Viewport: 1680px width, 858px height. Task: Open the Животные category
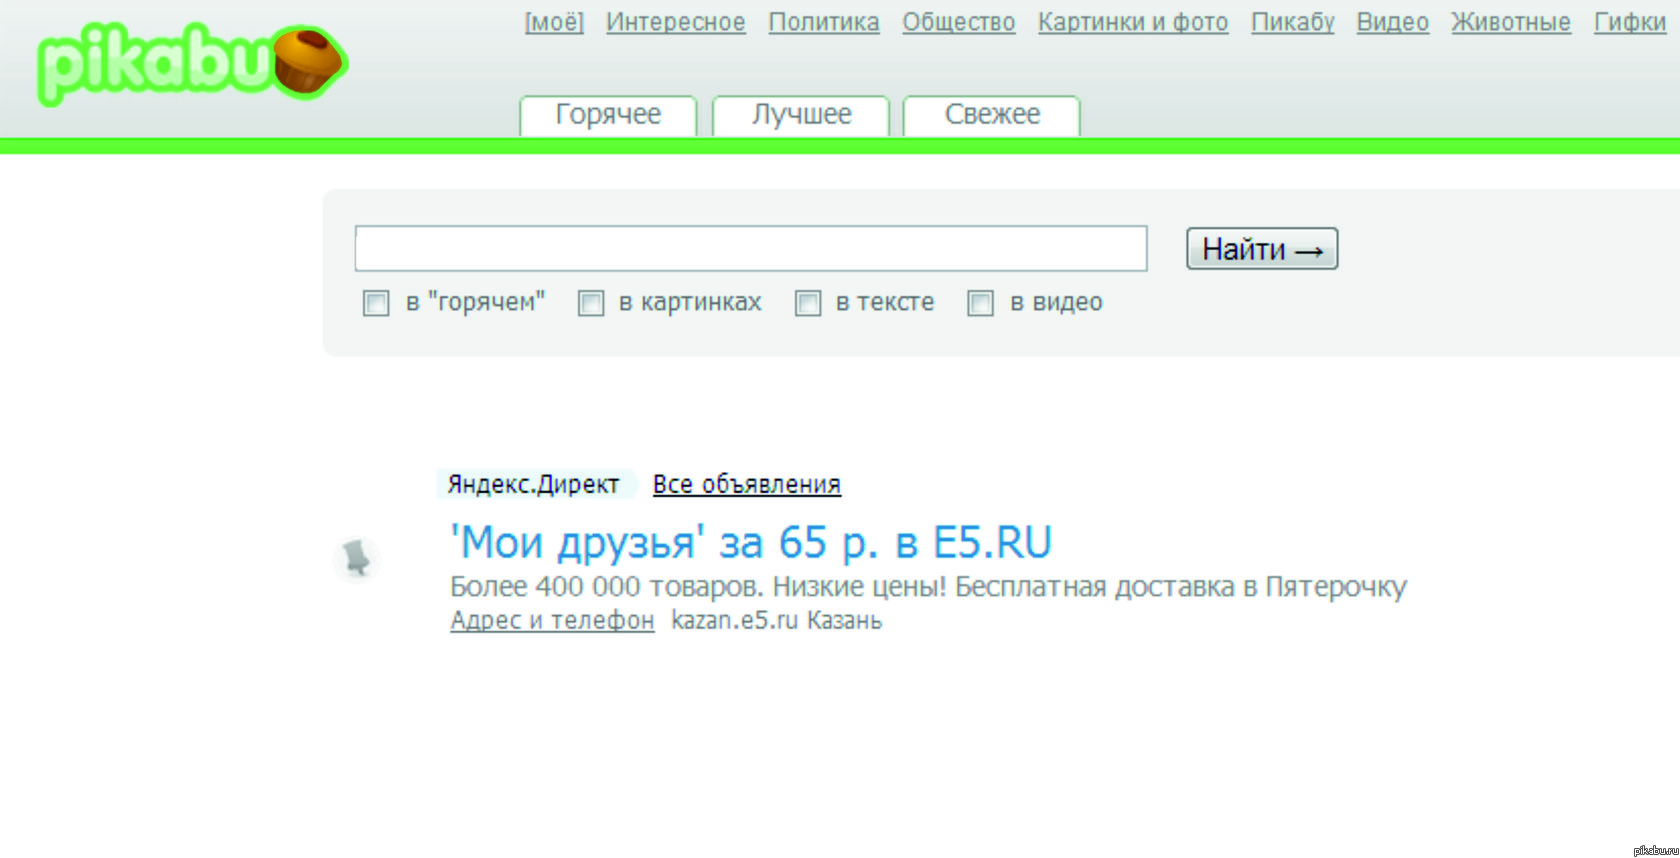click(x=1511, y=22)
